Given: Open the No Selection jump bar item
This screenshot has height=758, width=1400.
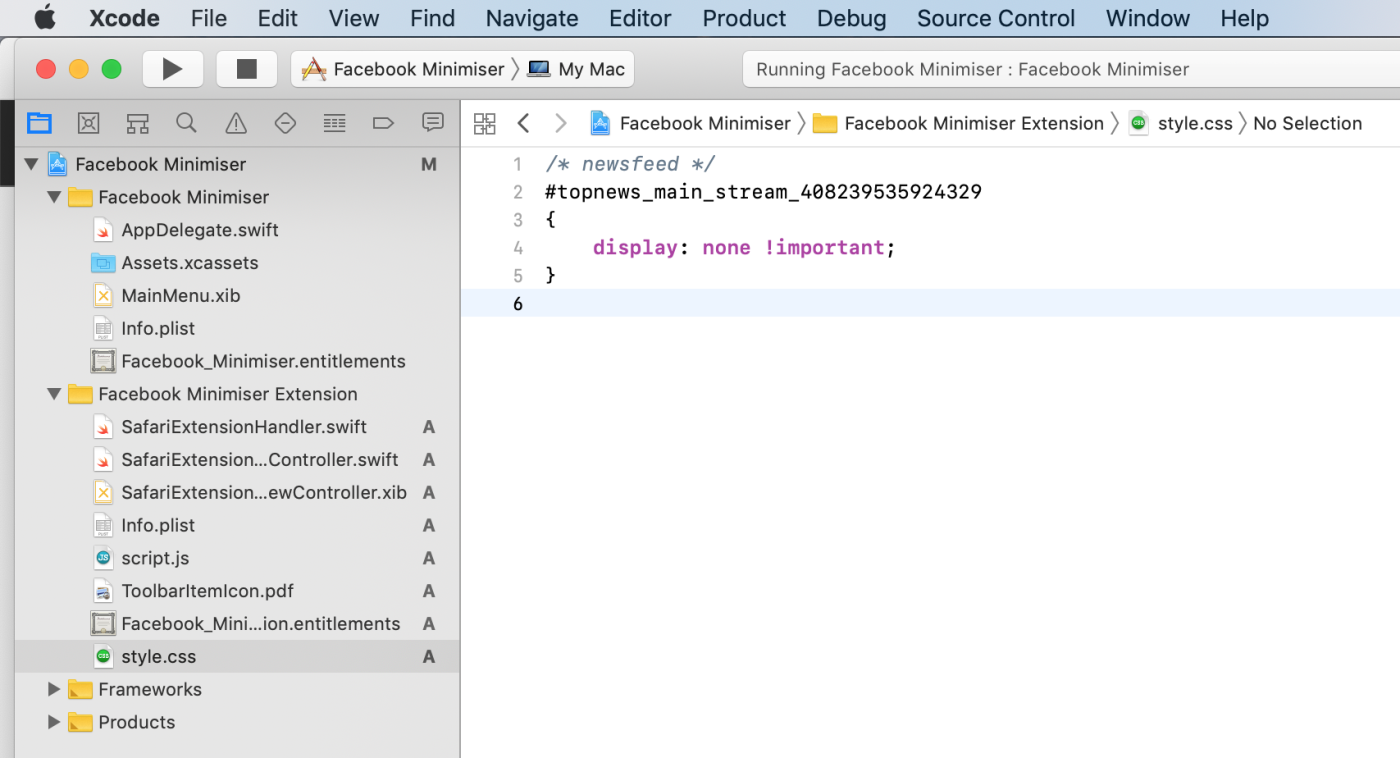Looking at the screenshot, I should (1308, 123).
